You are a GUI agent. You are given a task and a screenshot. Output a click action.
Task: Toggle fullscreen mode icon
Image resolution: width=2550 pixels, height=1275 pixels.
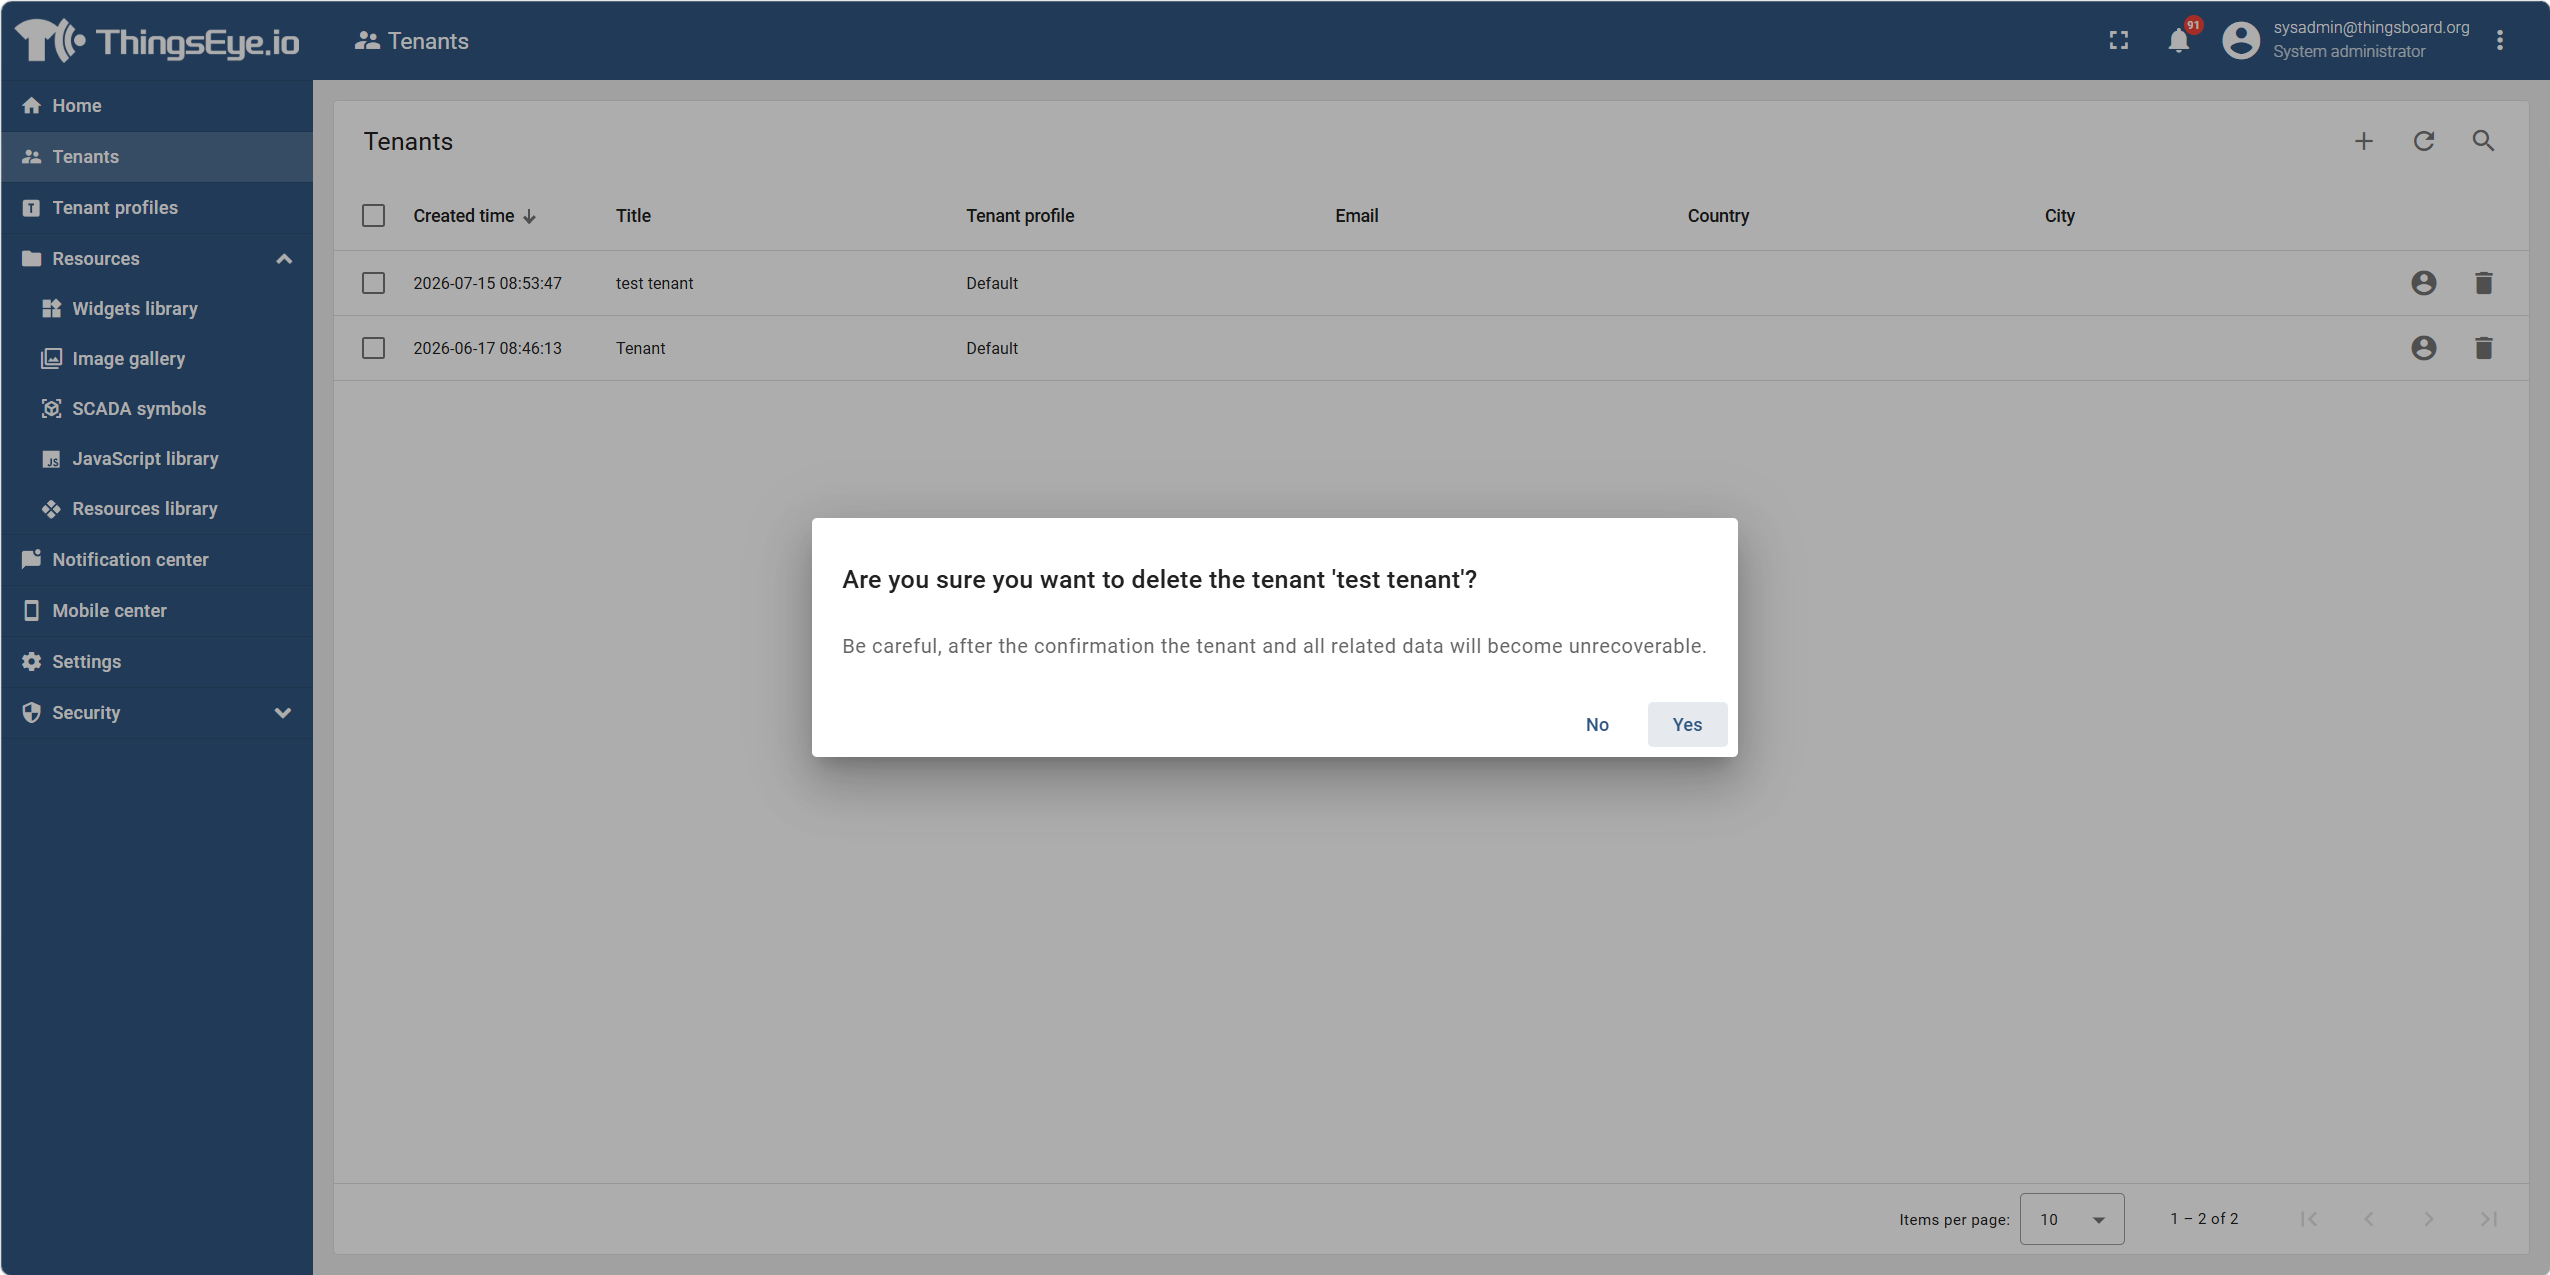[x=2119, y=40]
